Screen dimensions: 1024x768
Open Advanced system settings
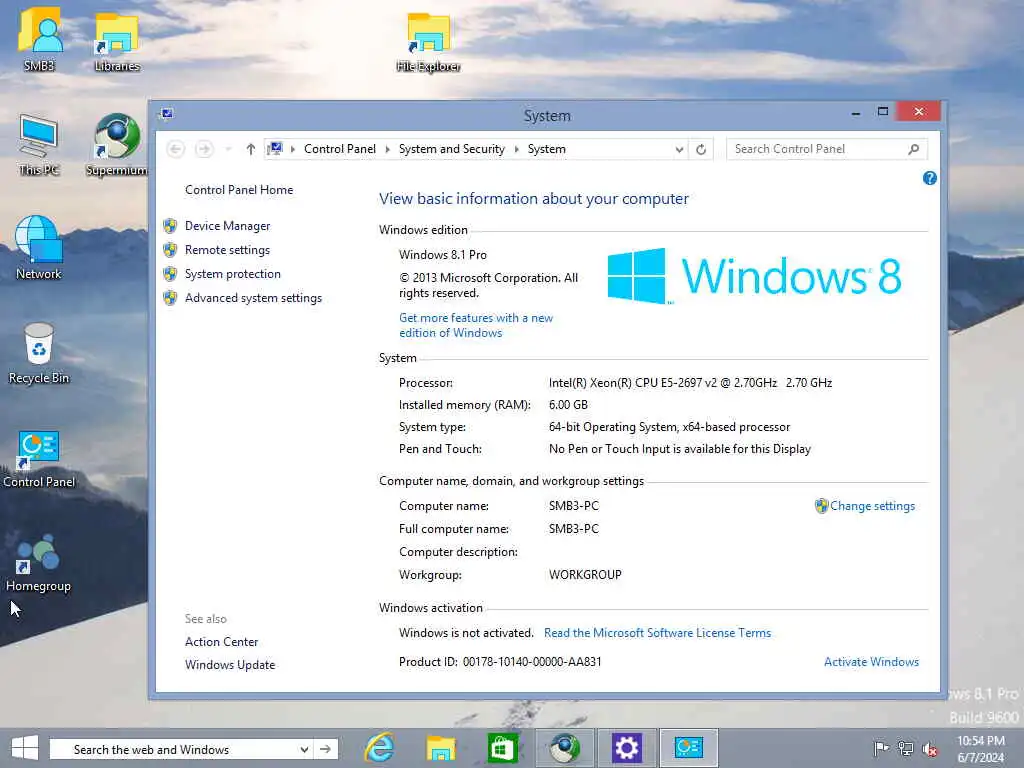click(x=253, y=298)
